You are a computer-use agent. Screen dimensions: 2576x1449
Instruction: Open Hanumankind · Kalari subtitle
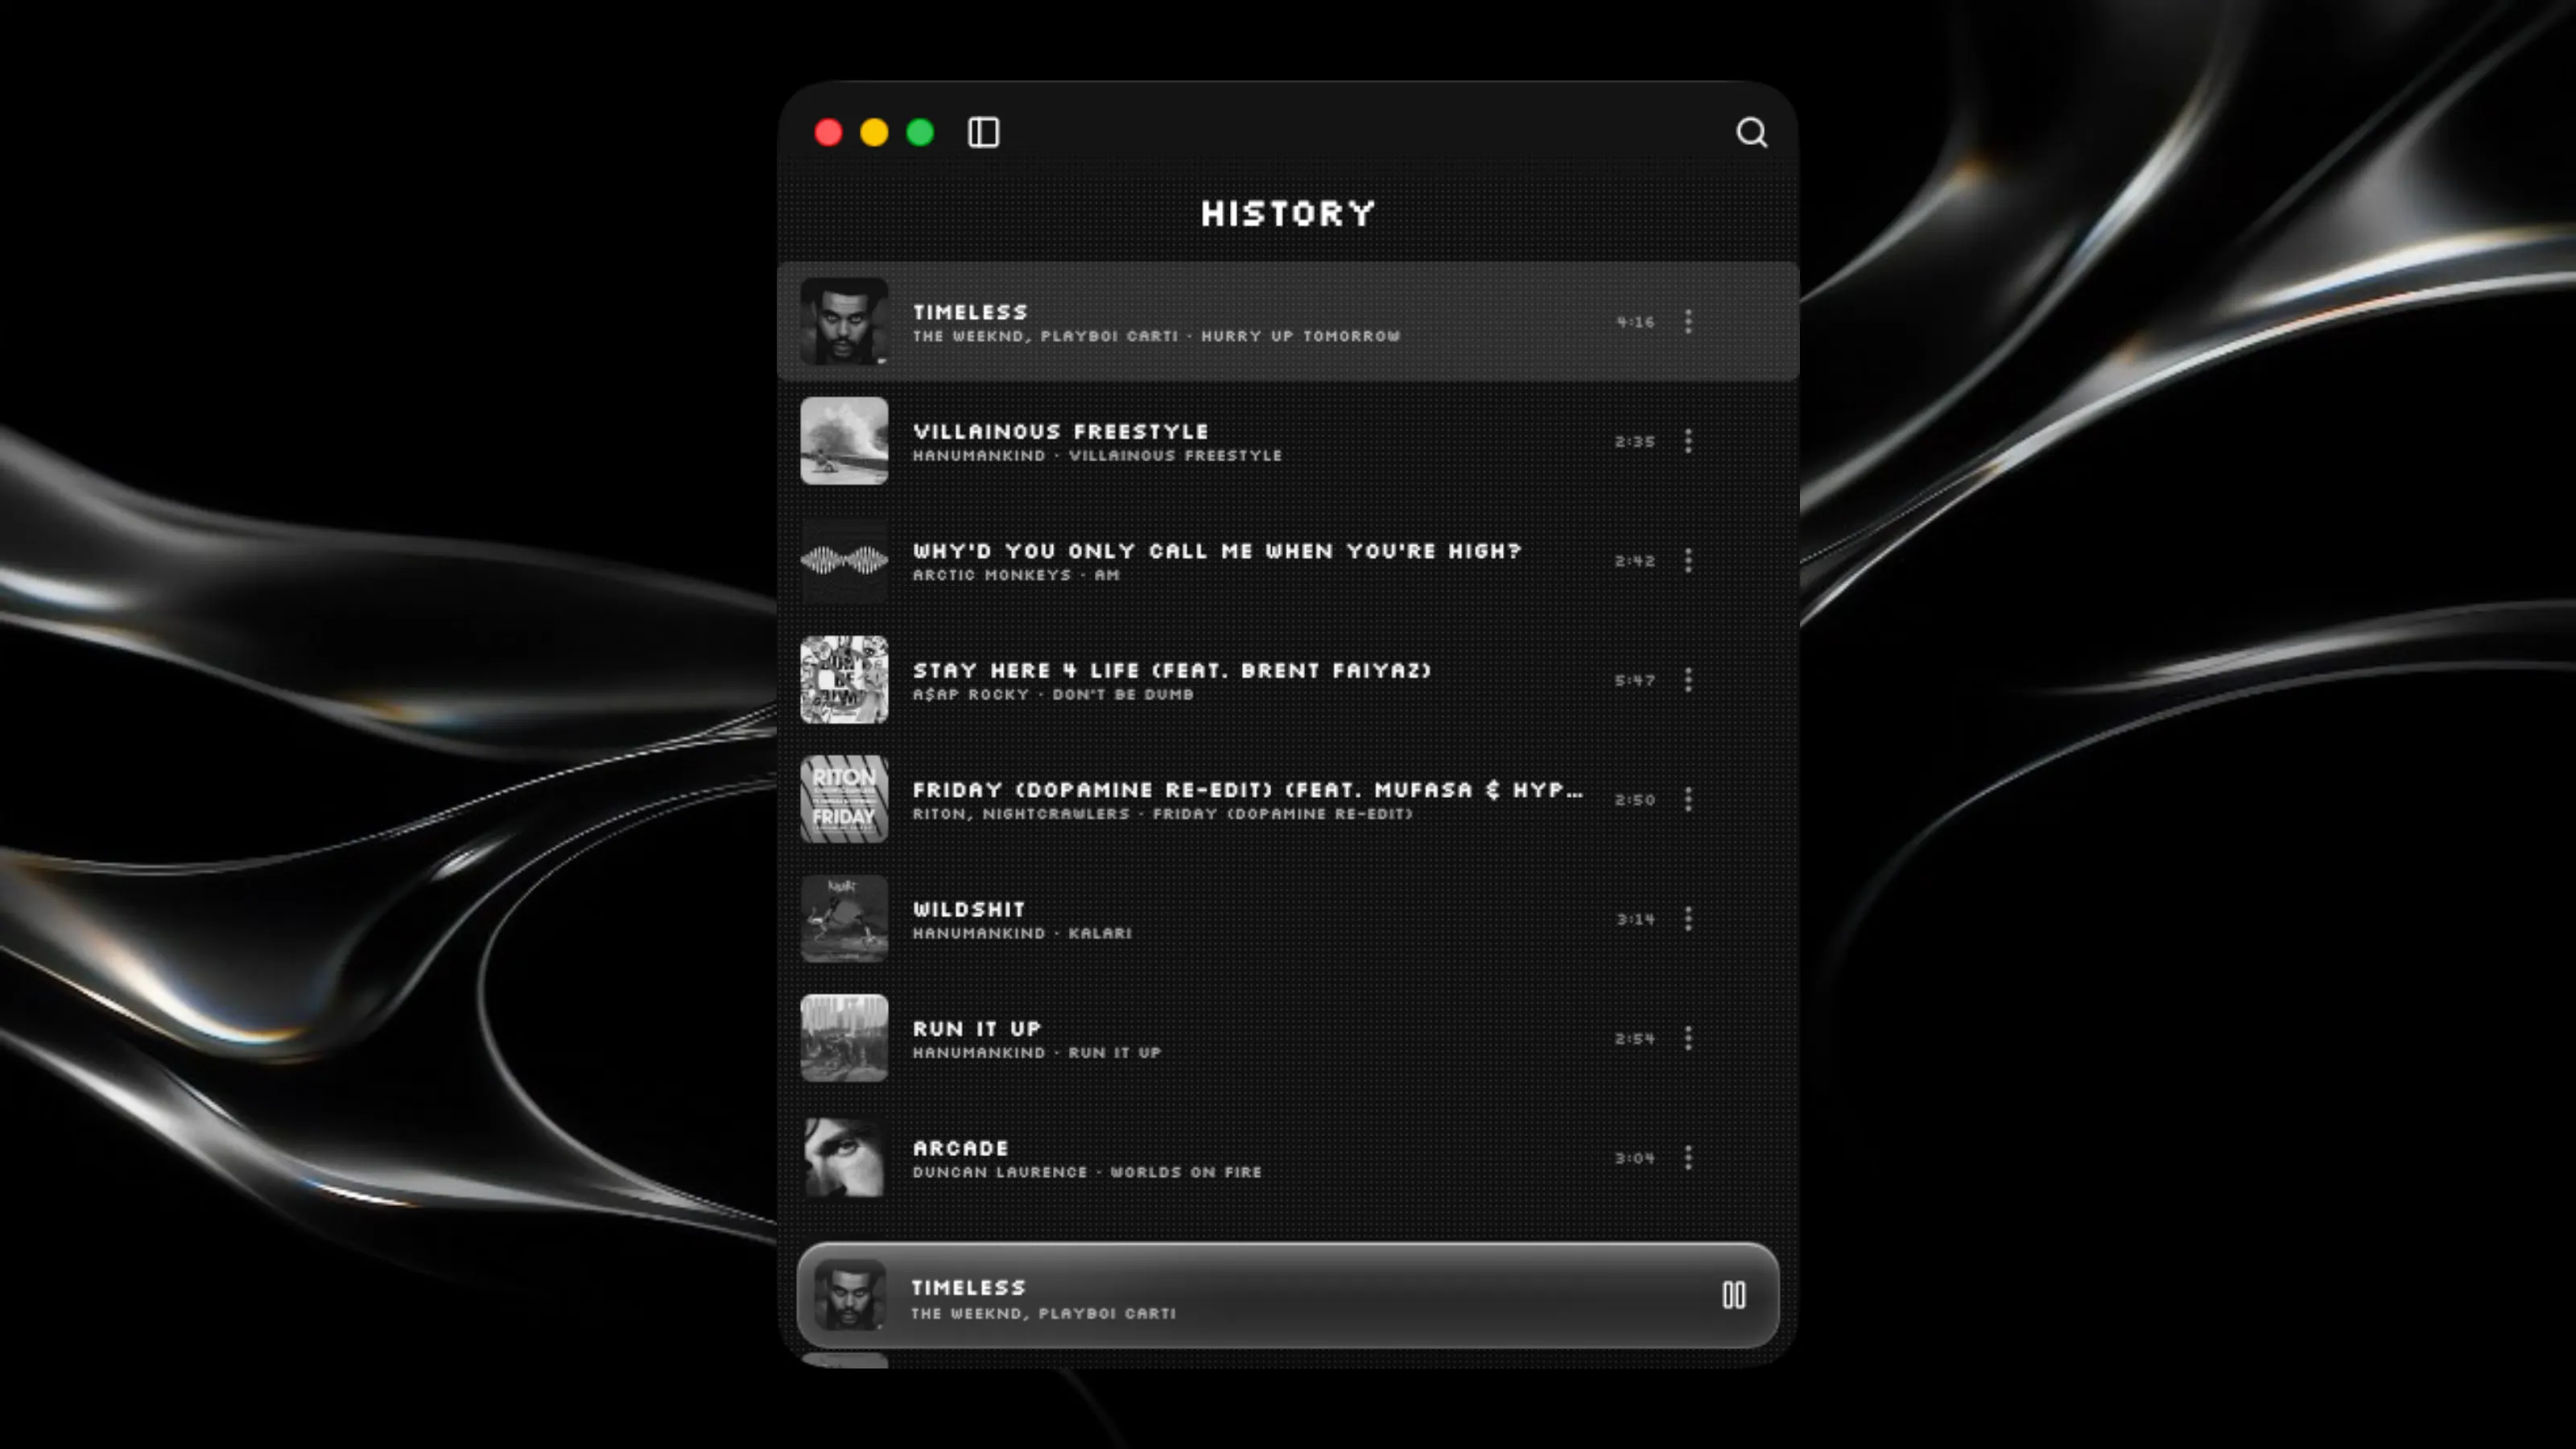(x=1022, y=933)
